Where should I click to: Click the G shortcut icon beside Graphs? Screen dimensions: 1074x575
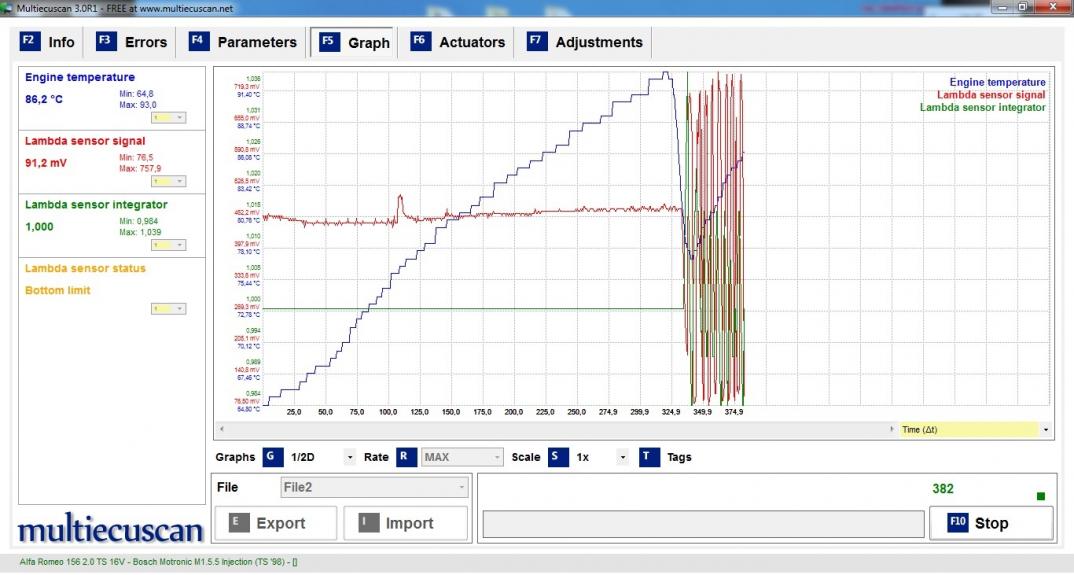pyautogui.click(x=273, y=456)
